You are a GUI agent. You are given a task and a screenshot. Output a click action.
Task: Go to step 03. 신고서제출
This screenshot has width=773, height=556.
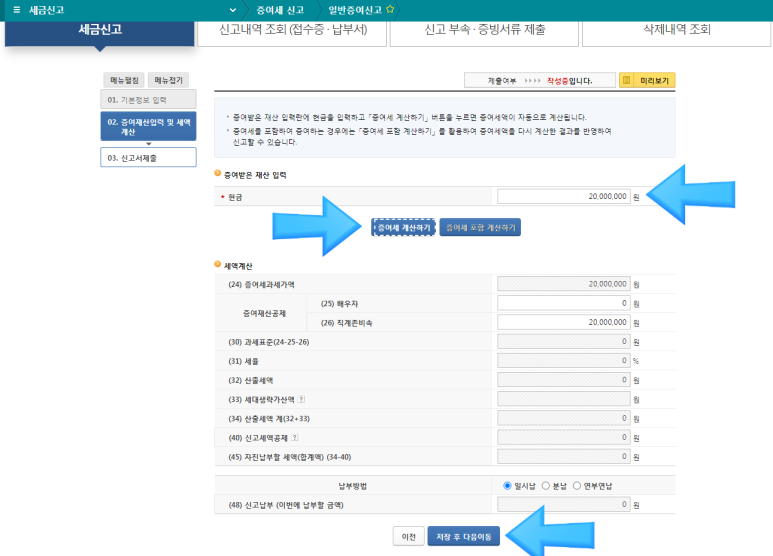point(148,157)
